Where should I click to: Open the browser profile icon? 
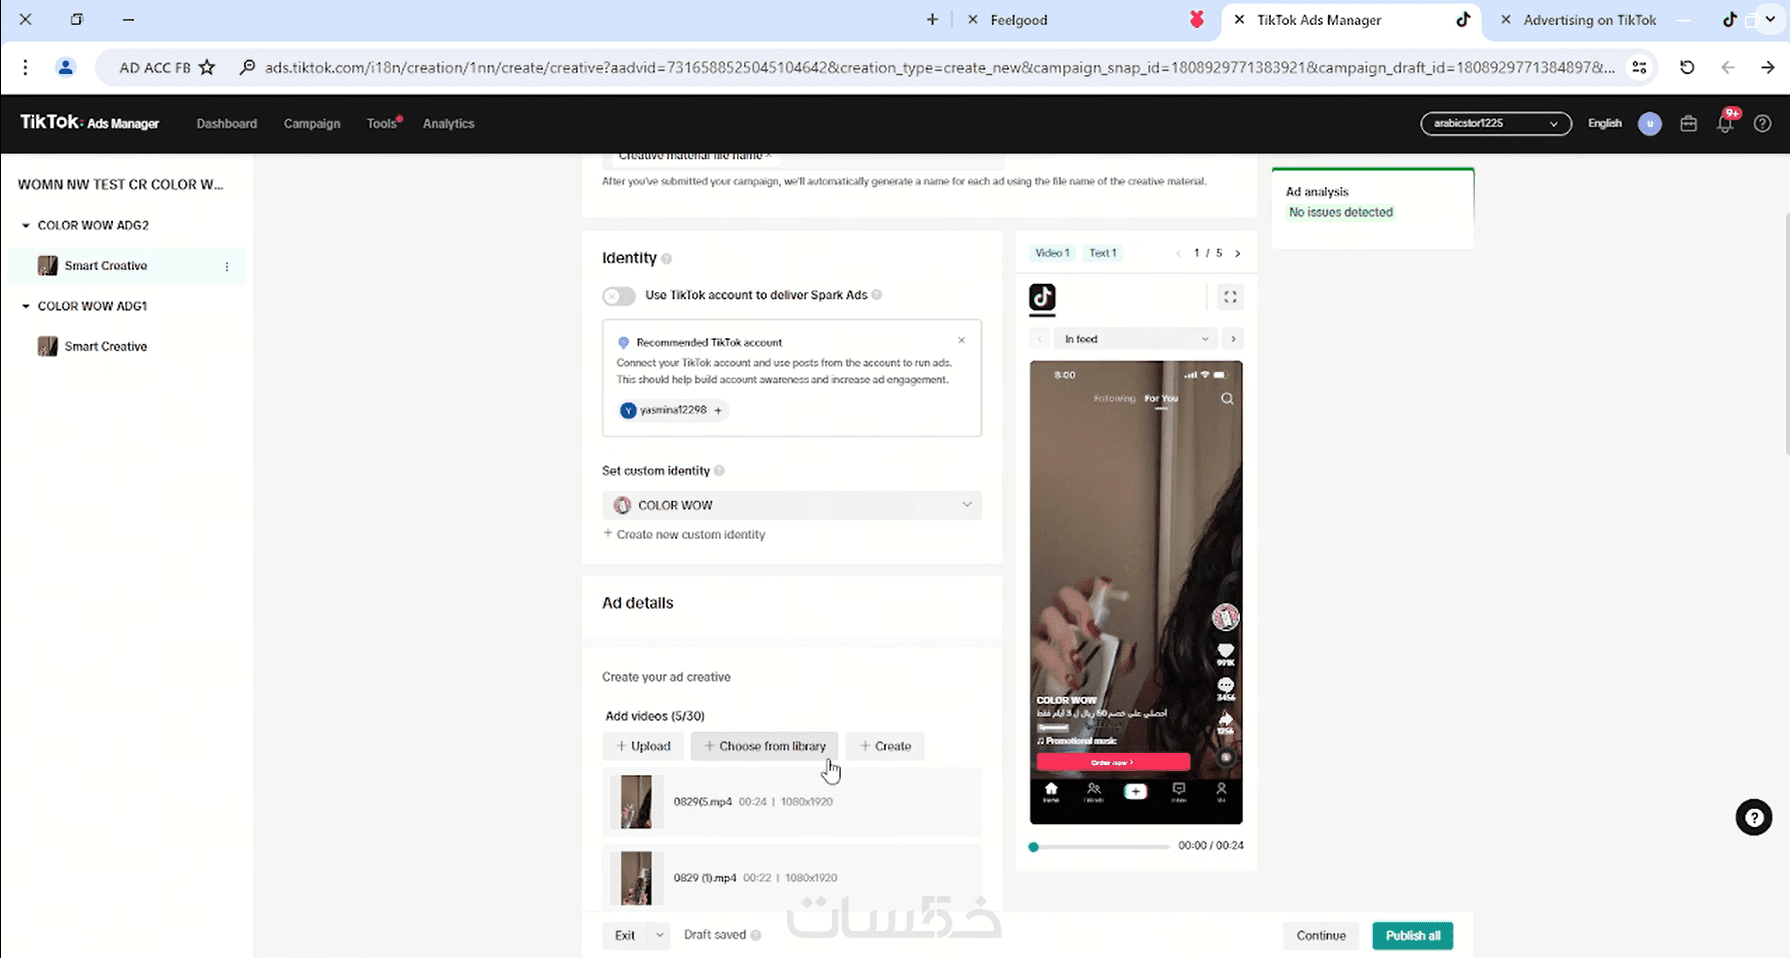coord(66,67)
